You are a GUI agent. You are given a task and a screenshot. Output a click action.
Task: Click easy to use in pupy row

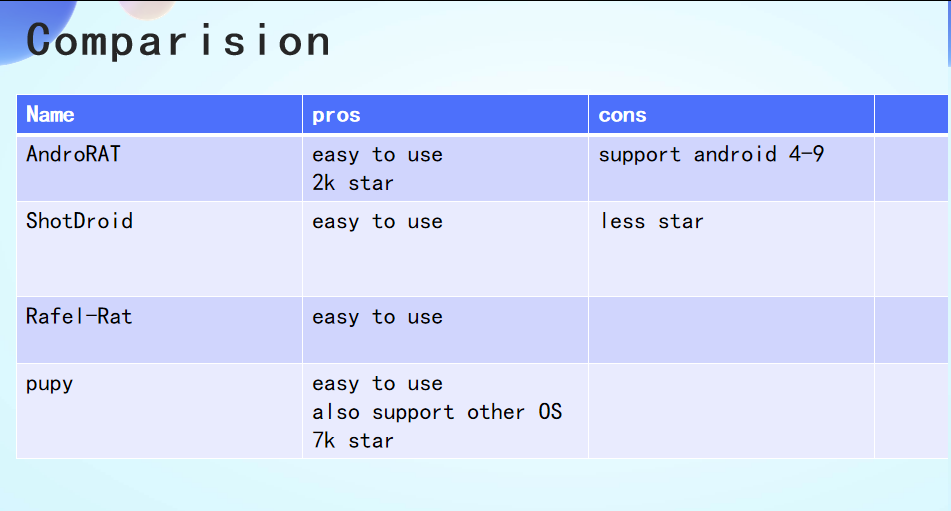pyautogui.click(x=377, y=384)
